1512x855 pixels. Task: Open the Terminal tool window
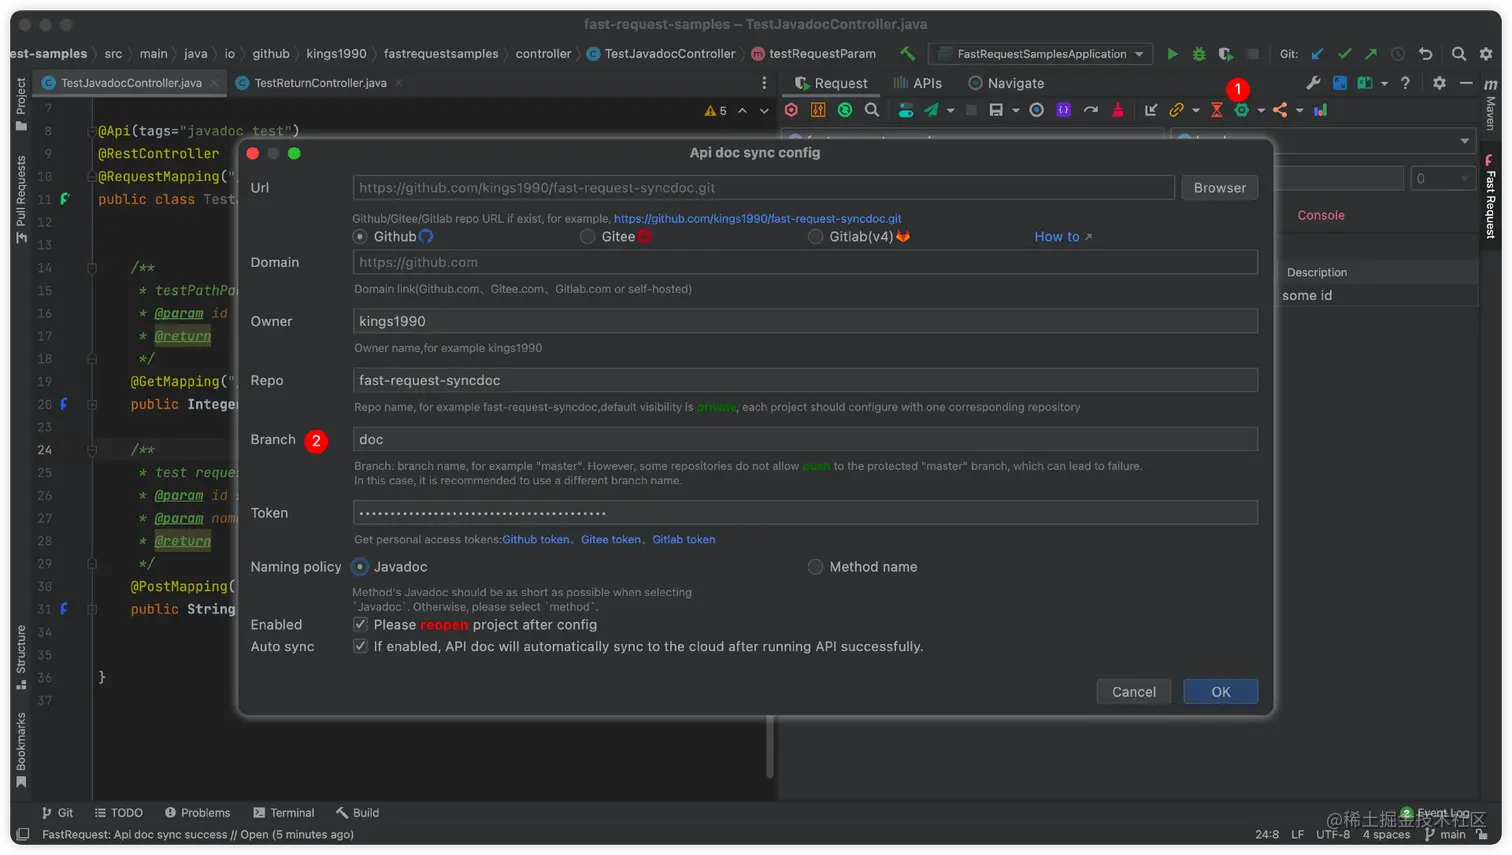click(283, 813)
